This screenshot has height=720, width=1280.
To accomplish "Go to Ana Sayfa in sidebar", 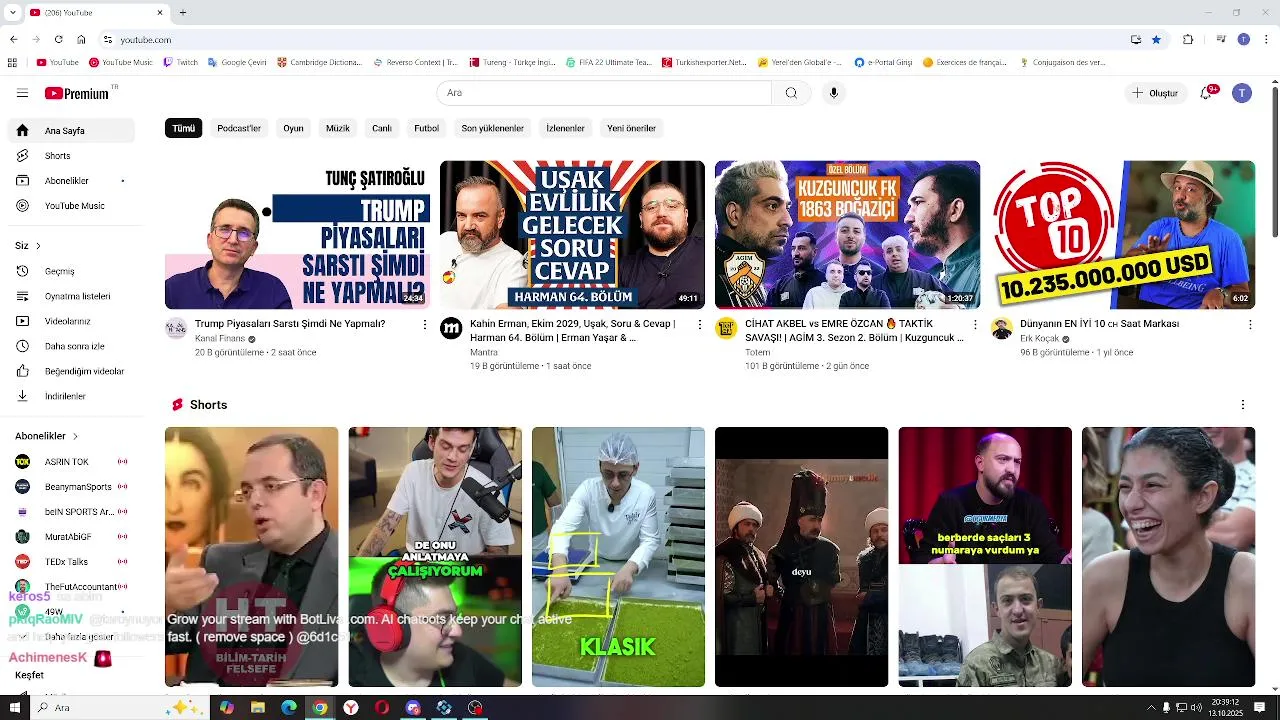I will [x=71, y=131].
